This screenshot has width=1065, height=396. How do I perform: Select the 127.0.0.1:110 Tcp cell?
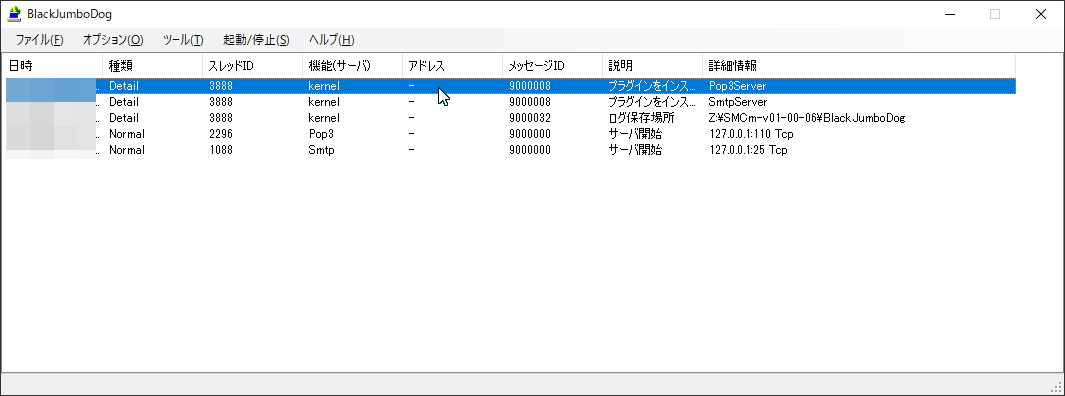click(x=751, y=134)
